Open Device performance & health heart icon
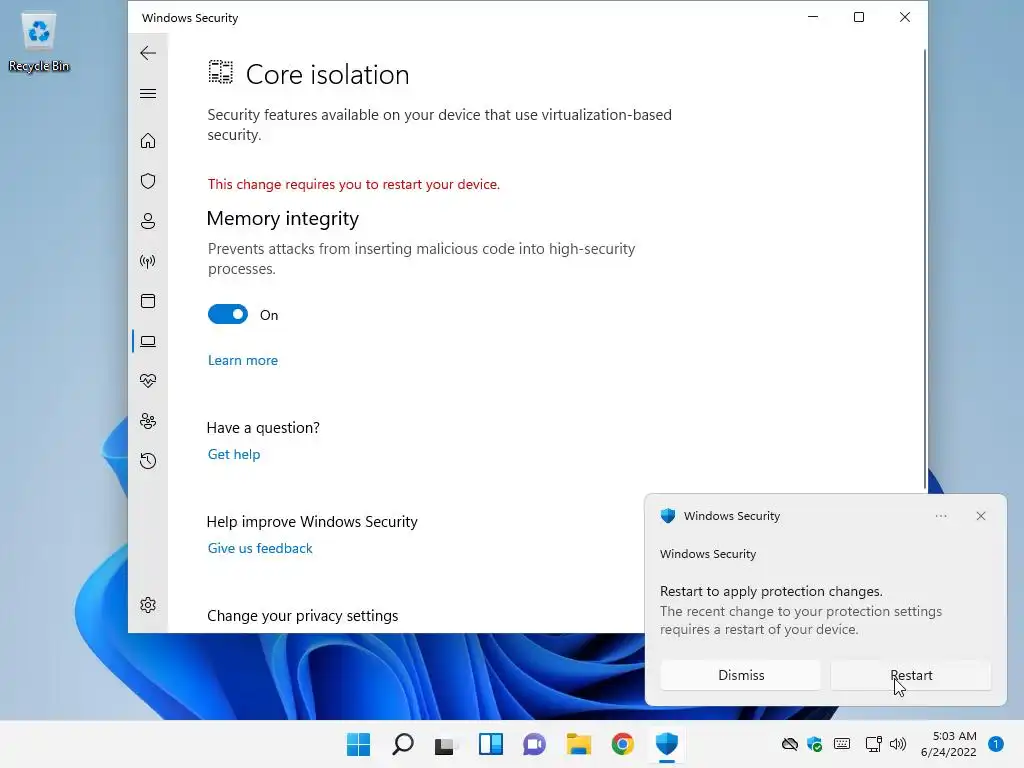This screenshot has width=1024, height=768. click(148, 381)
